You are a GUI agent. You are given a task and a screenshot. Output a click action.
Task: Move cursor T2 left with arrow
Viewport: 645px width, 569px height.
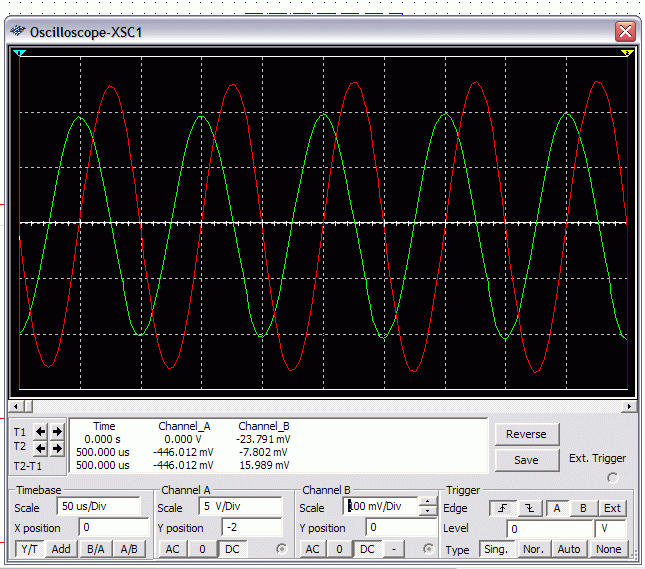tap(41, 449)
